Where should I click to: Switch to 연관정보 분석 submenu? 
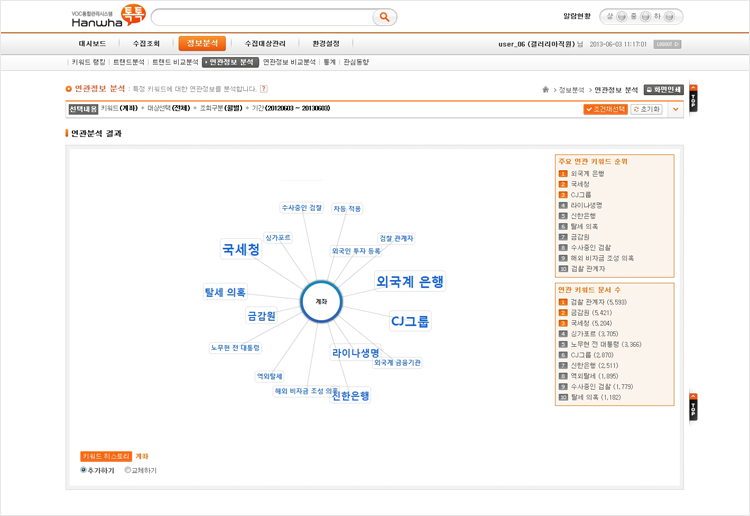point(230,62)
